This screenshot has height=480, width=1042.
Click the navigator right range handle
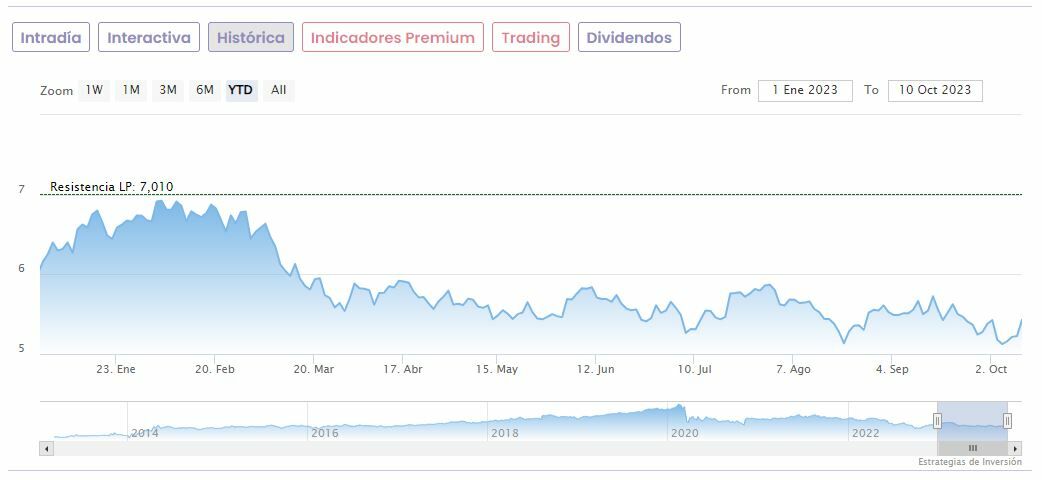tap(1007, 421)
